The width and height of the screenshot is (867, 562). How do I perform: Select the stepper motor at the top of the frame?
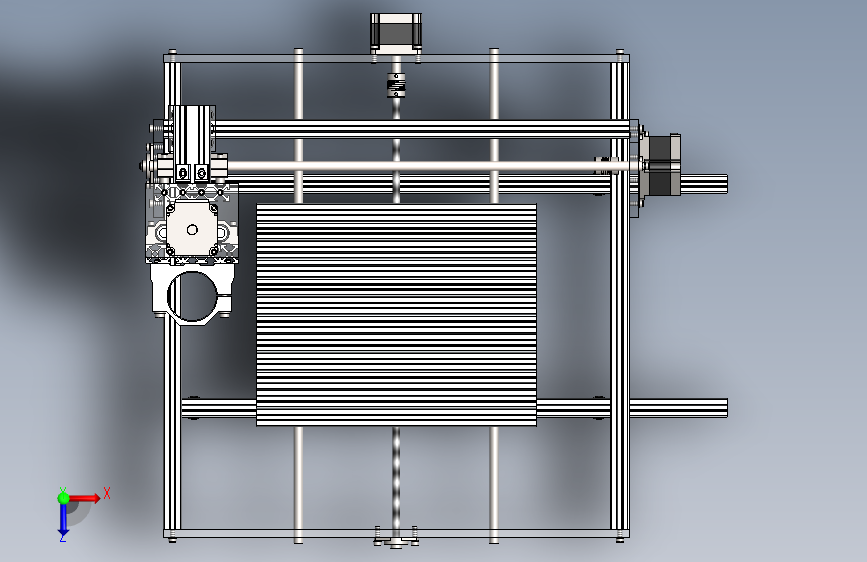[x=396, y=33]
